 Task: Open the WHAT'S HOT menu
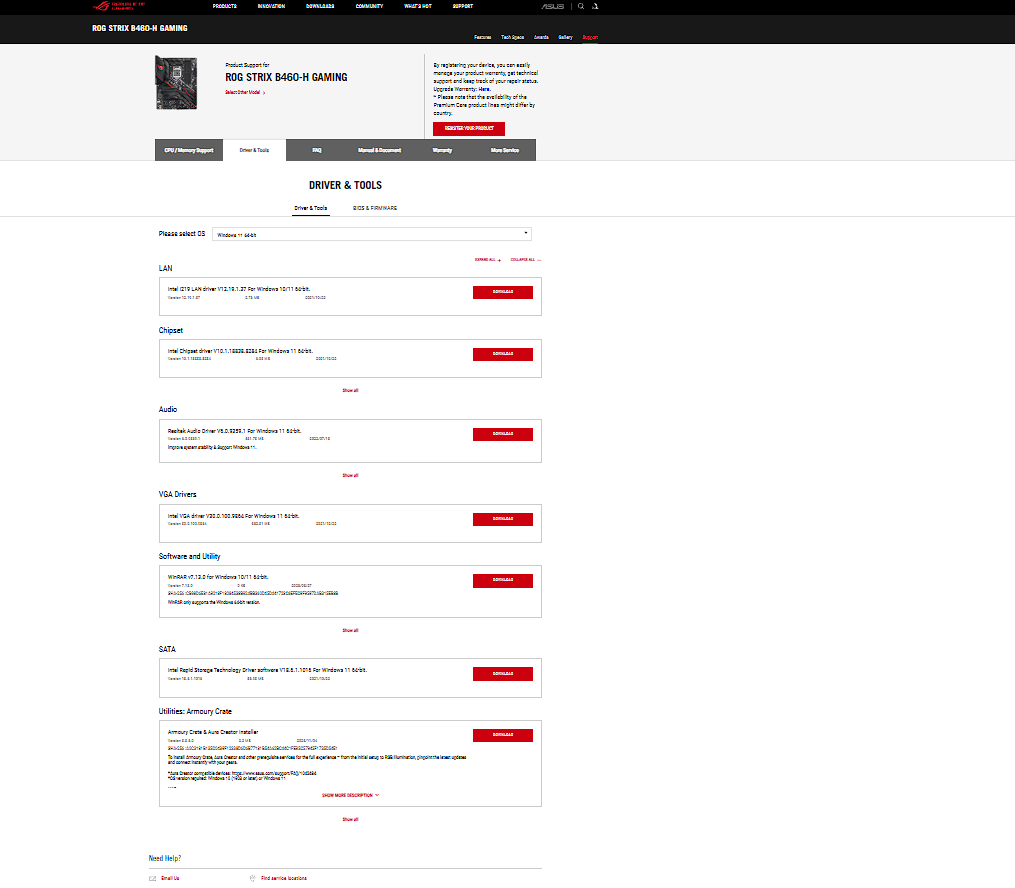point(418,6)
